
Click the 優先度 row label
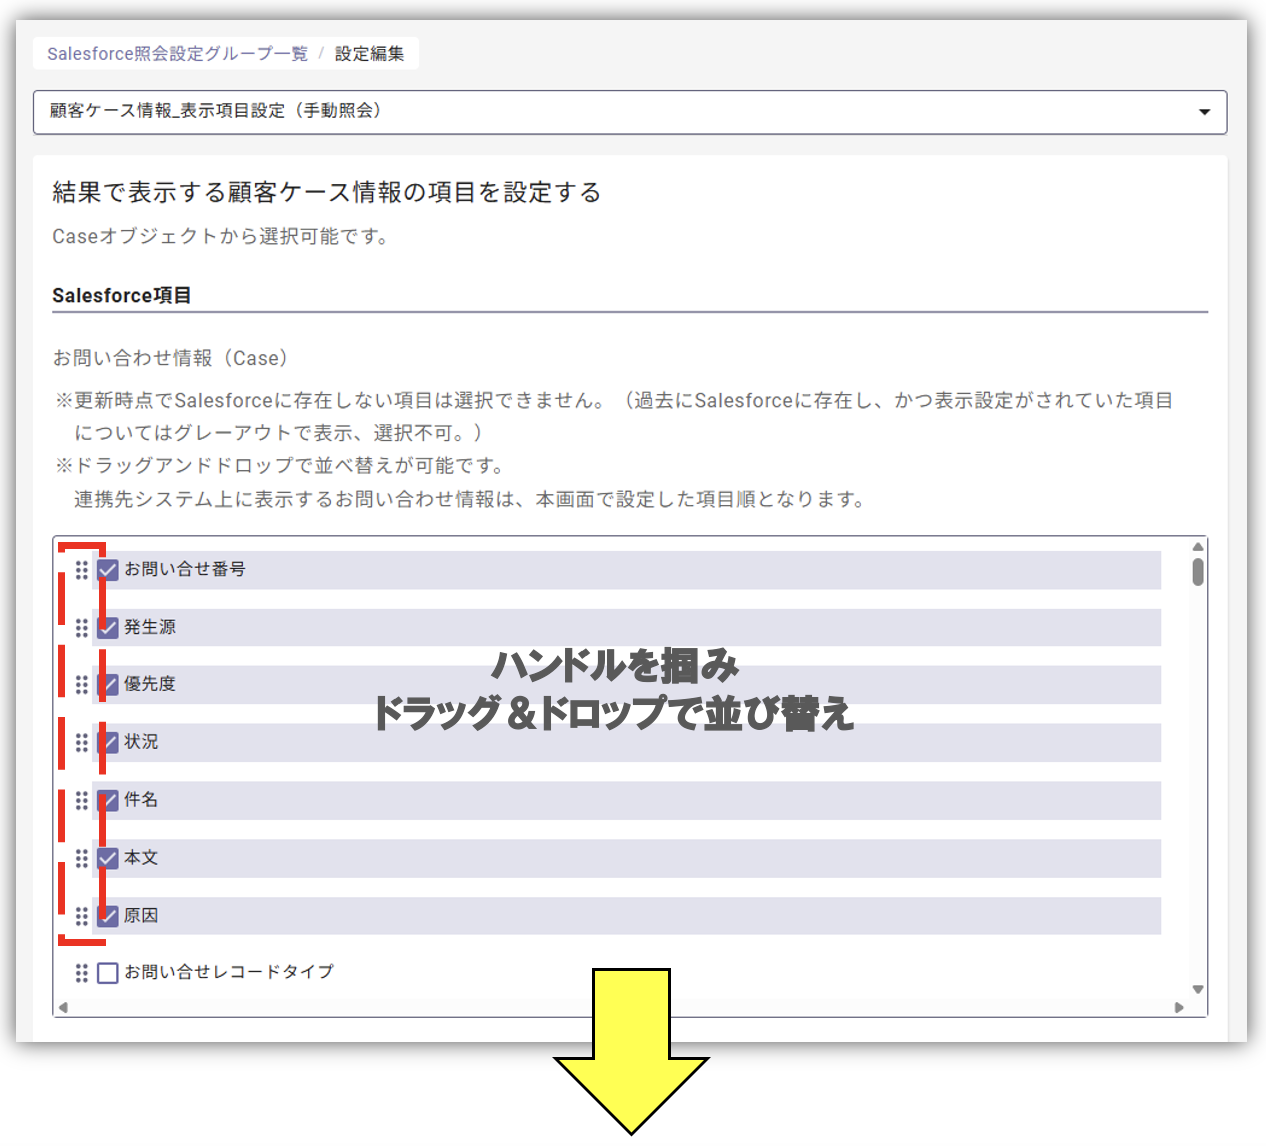(x=150, y=684)
